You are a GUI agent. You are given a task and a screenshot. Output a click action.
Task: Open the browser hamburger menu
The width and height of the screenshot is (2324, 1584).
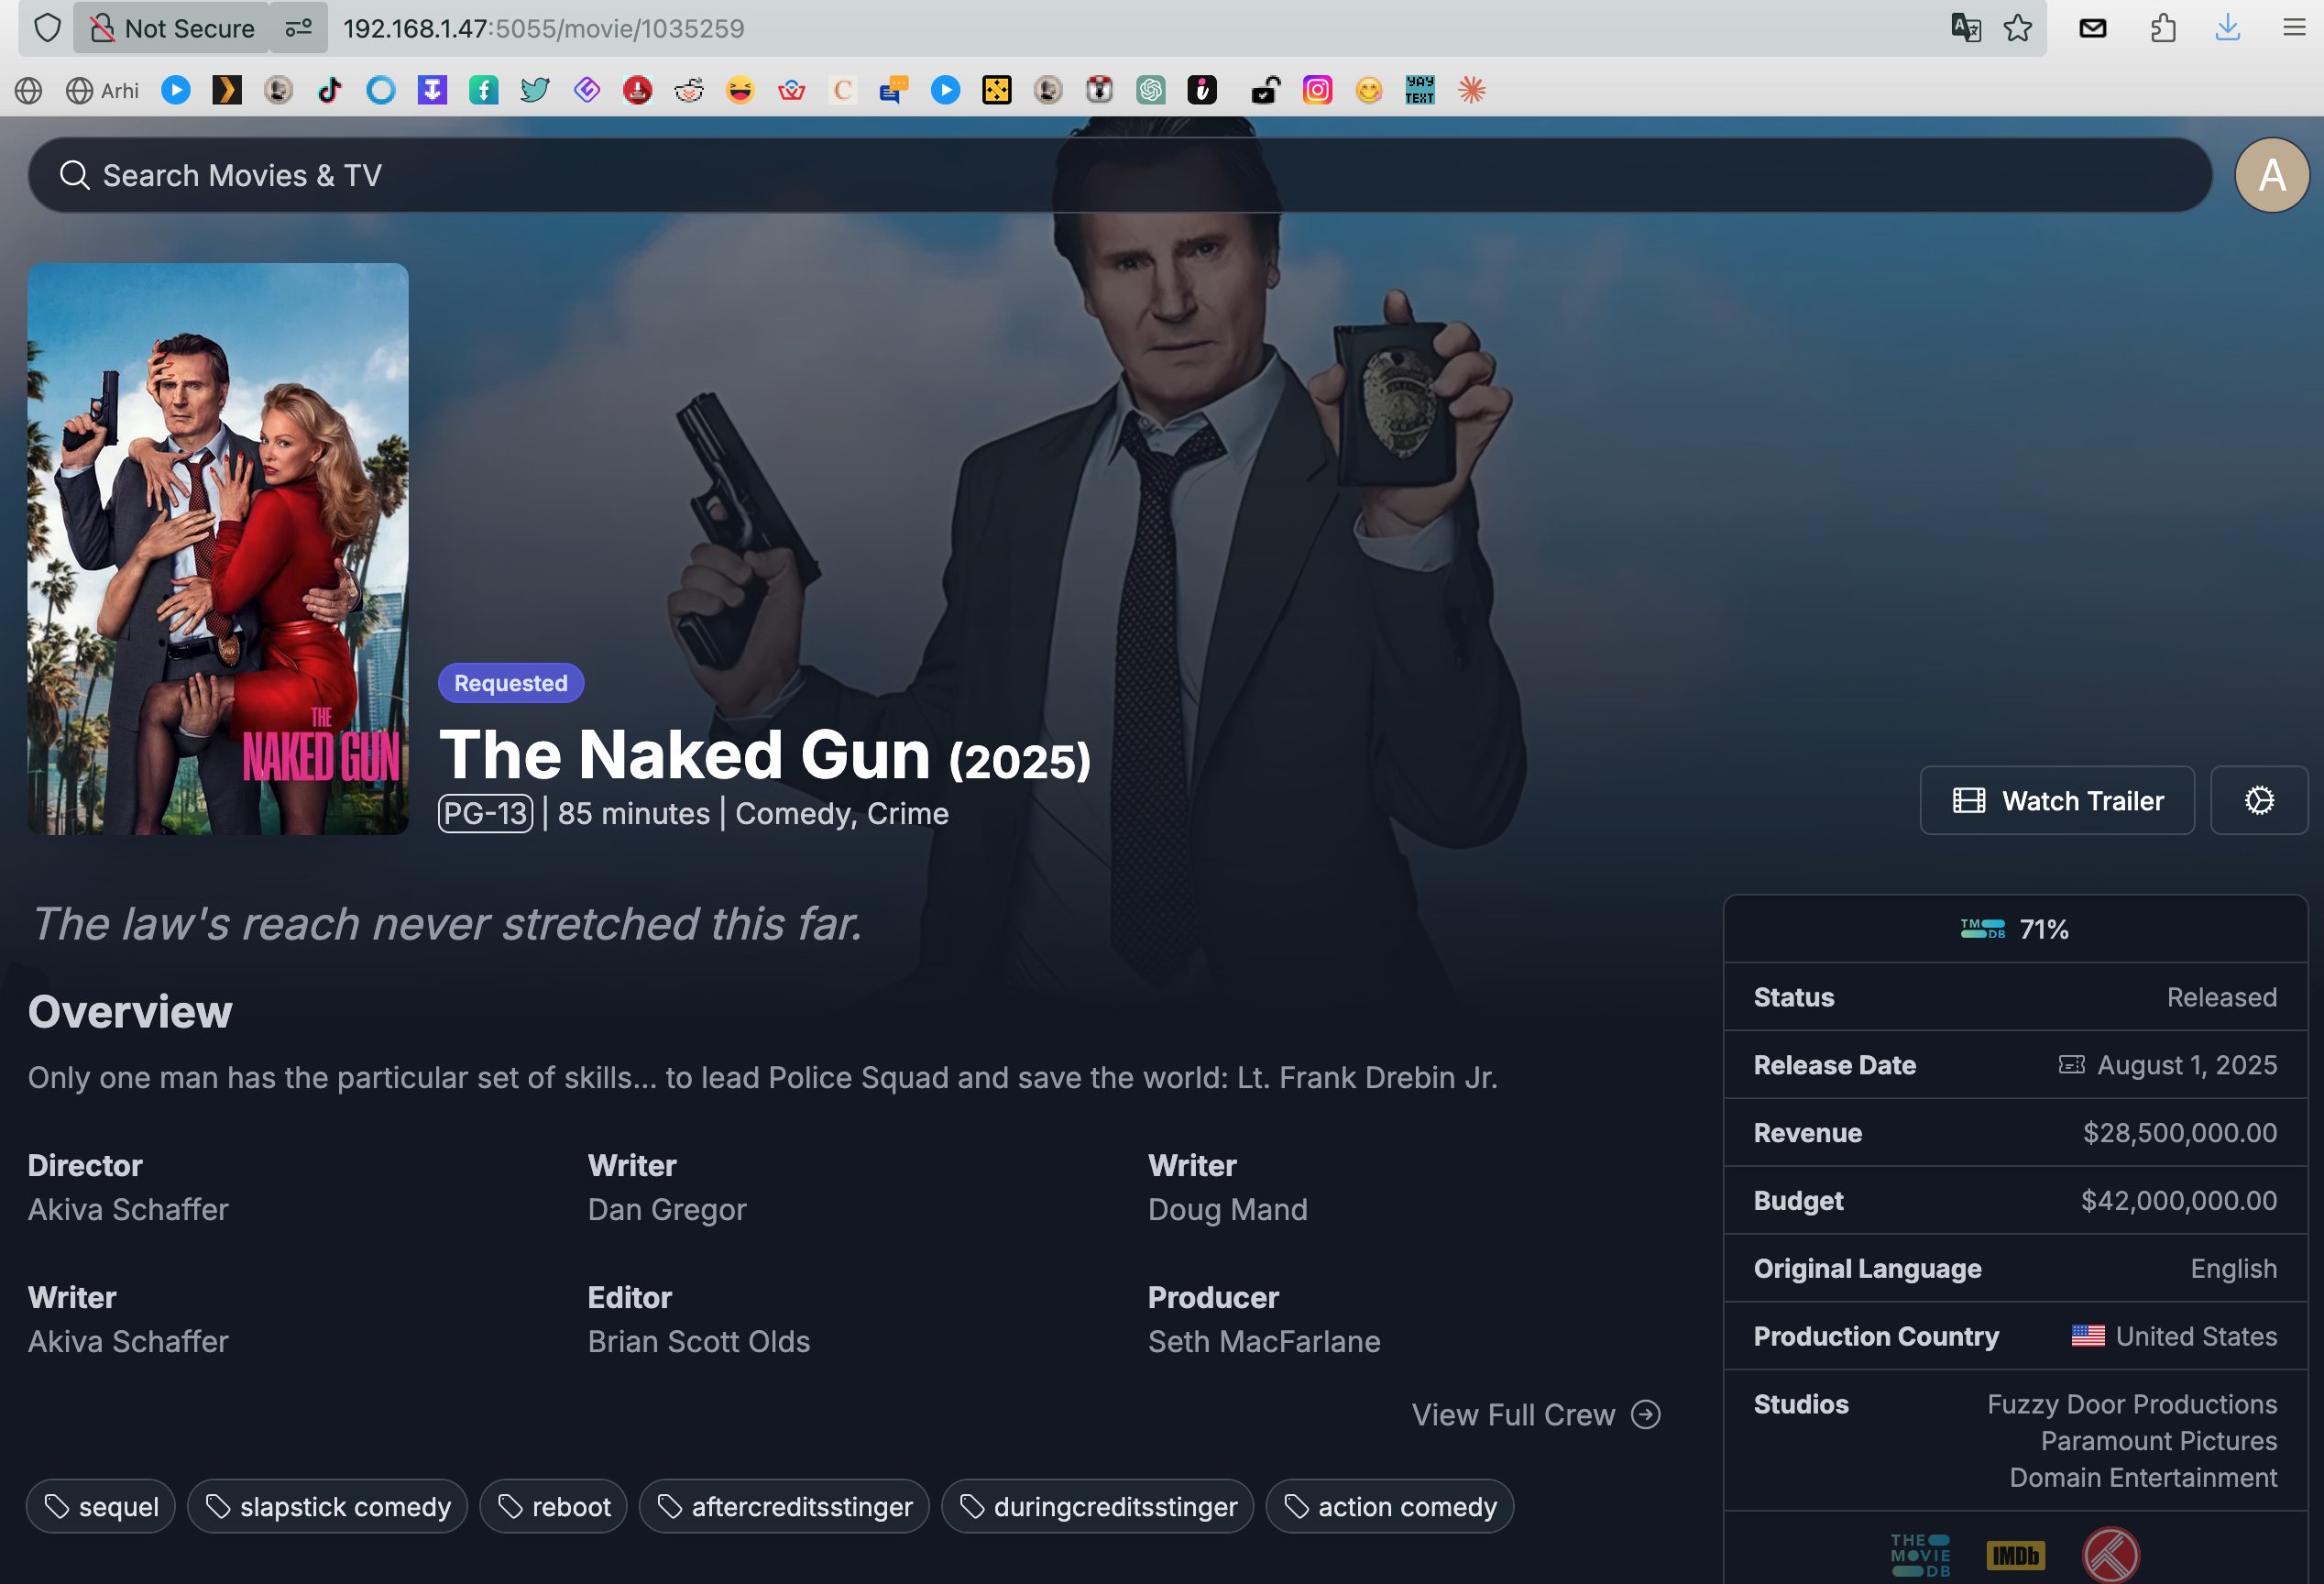point(2295,28)
